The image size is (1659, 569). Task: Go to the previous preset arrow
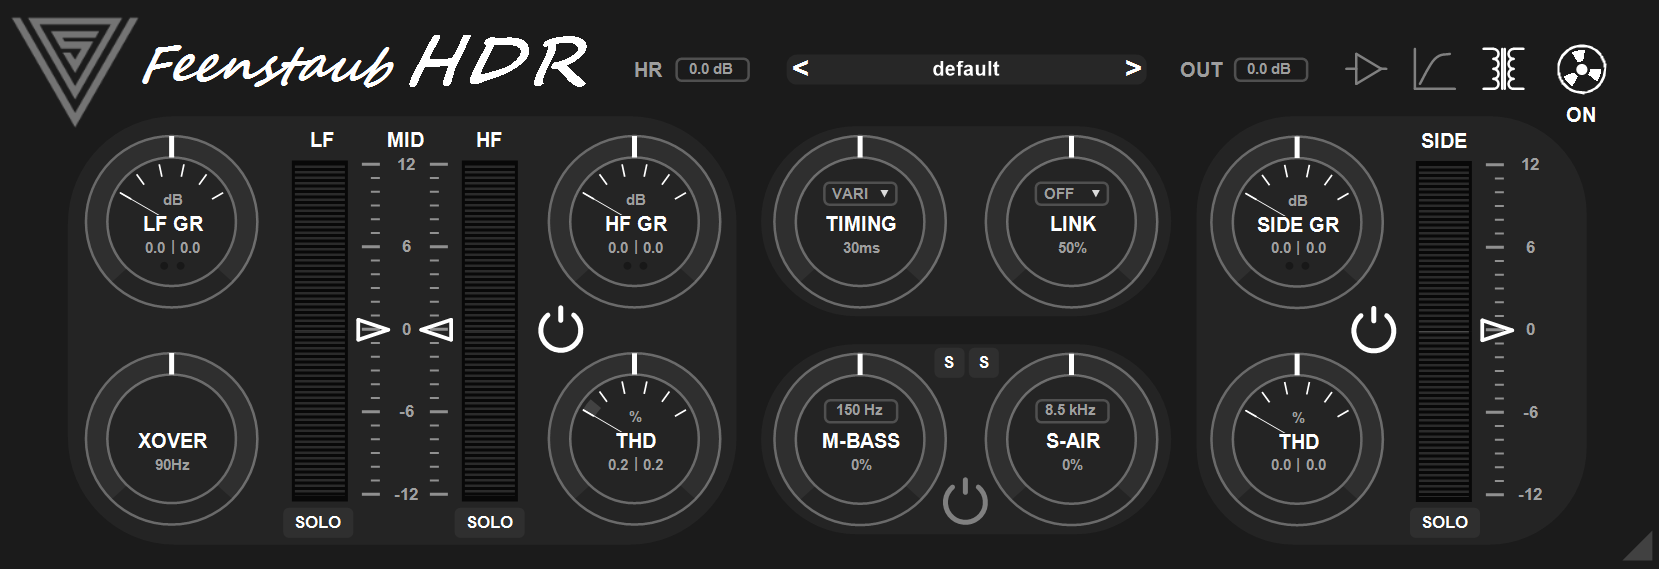pos(800,69)
